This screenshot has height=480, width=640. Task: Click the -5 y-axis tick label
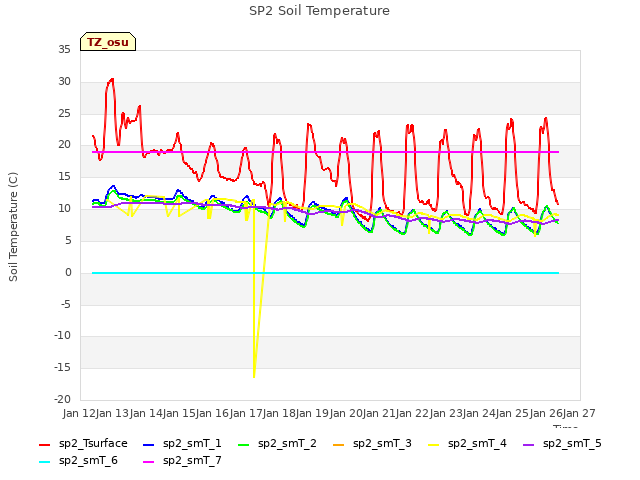click(65, 304)
